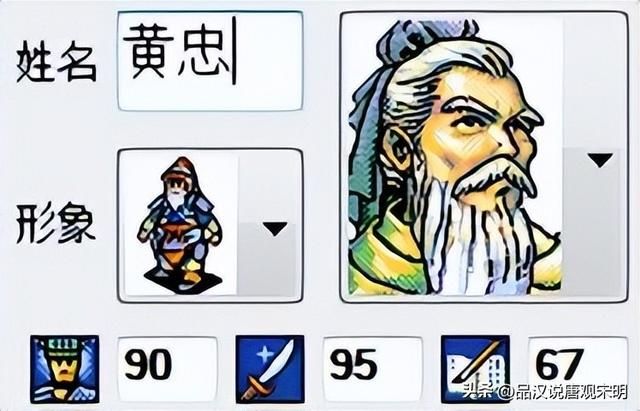Select the small armored soldier sprite
The image size is (640, 411).
click(180, 224)
